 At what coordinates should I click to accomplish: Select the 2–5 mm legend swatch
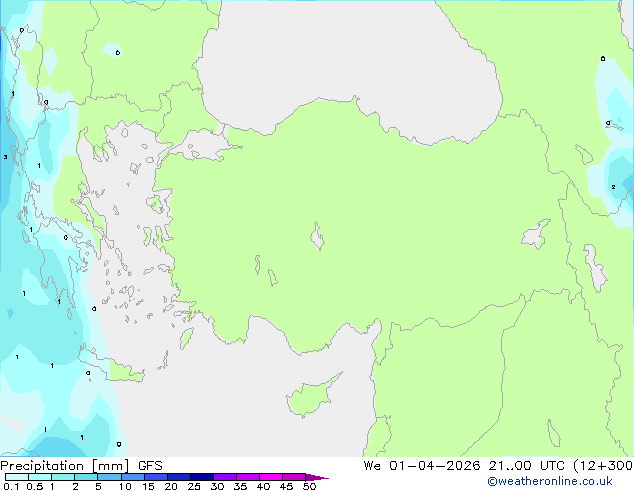86,477
